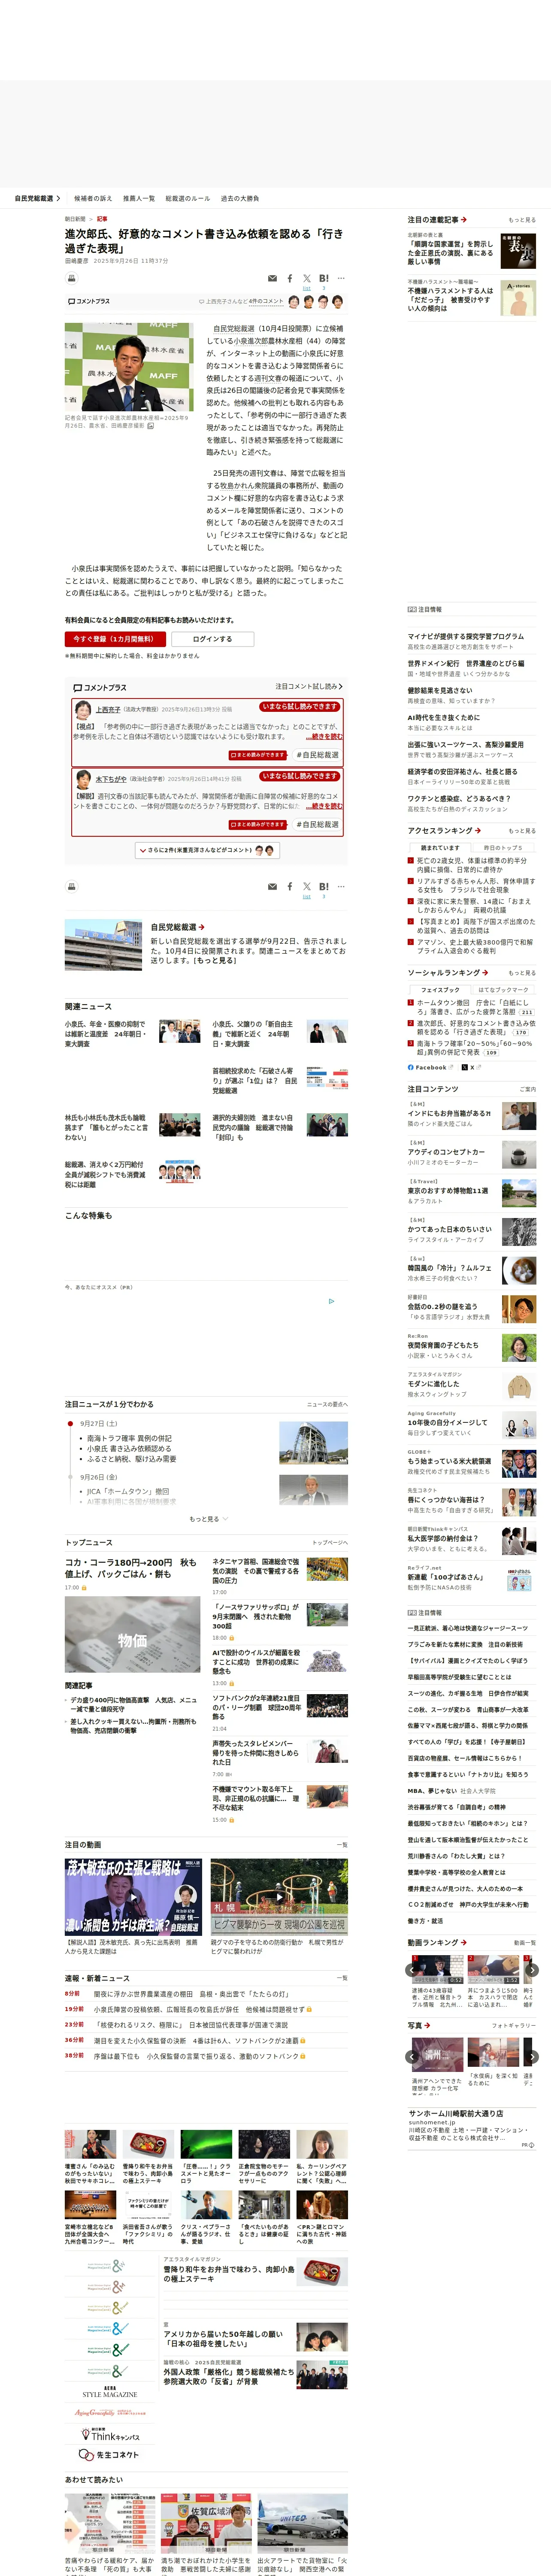Click the enlarge icon beside the photo caption
Screen dimensions: 551x2576
click(x=151, y=426)
